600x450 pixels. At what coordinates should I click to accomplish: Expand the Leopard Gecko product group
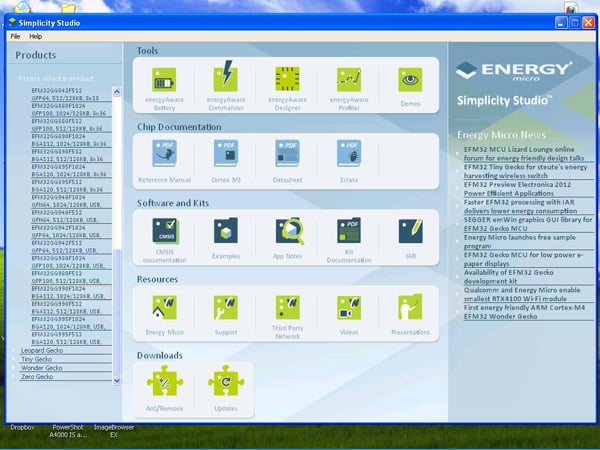(41, 351)
